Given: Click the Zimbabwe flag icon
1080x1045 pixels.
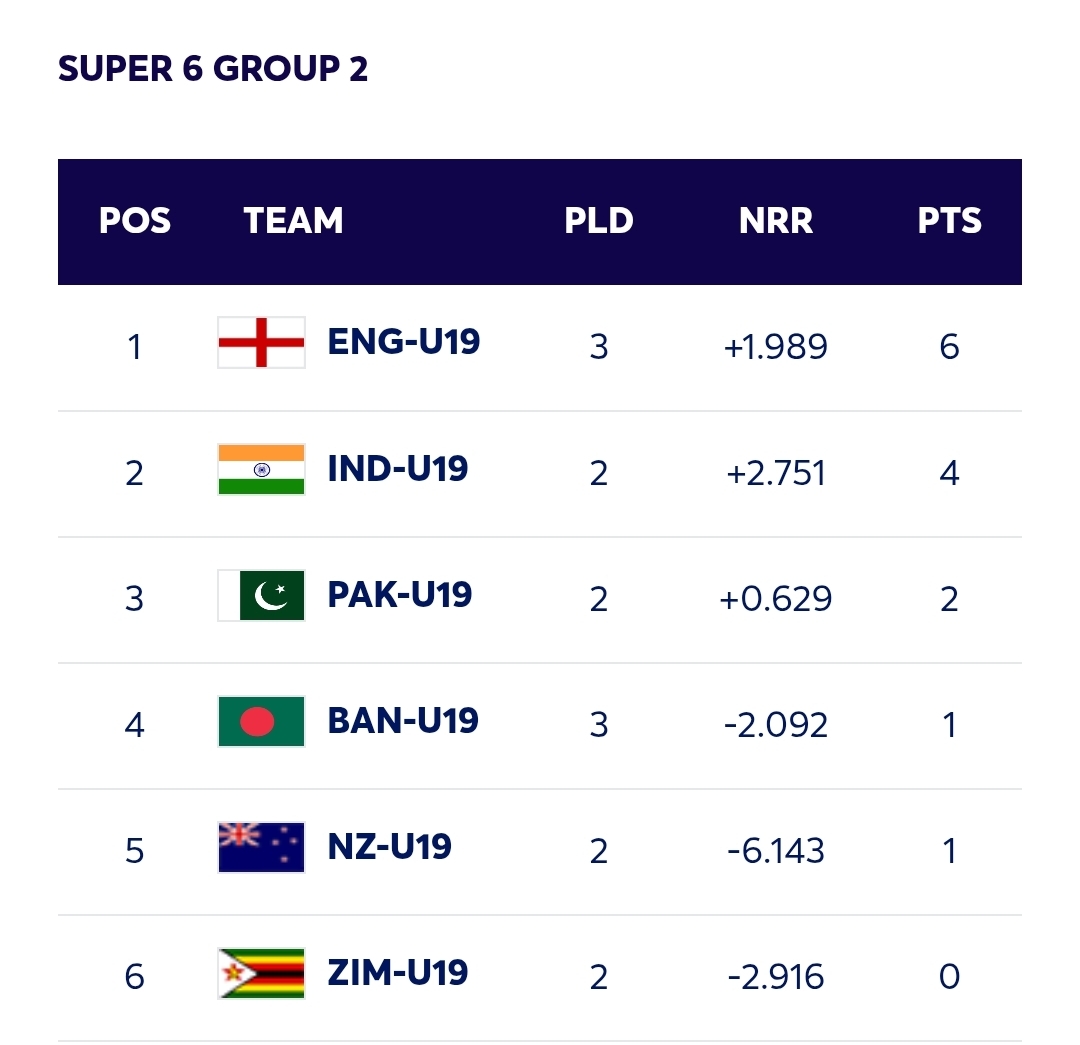Looking at the screenshot, I should pos(261,973).
